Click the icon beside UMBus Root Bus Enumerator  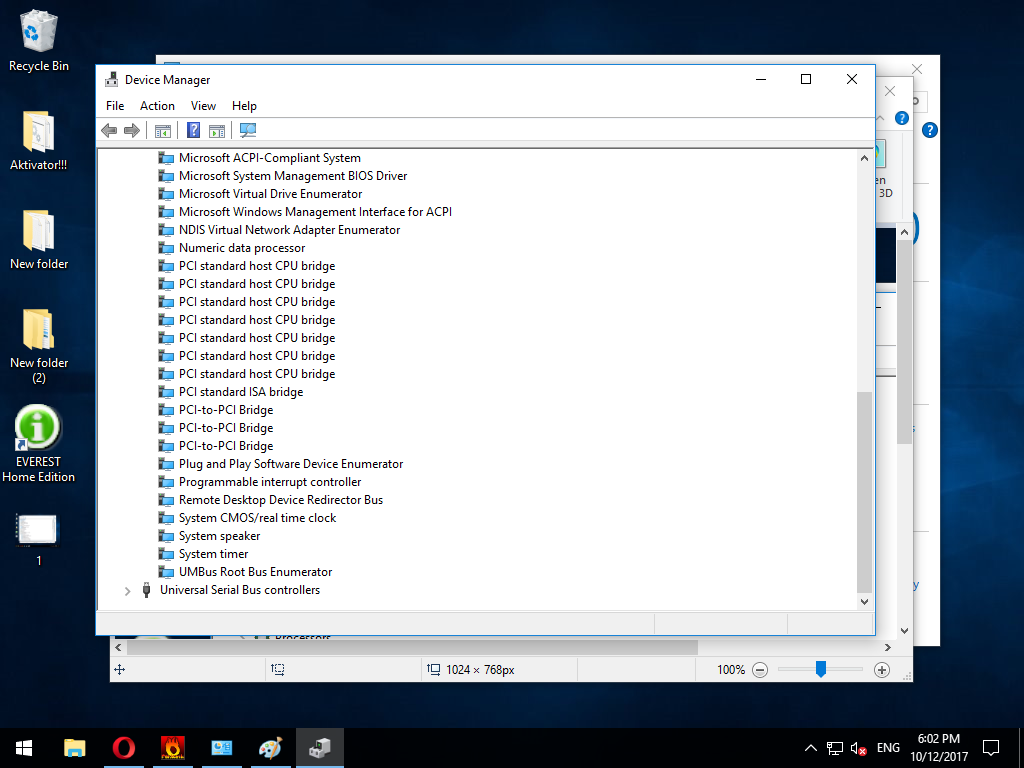[x=167, y=572]
